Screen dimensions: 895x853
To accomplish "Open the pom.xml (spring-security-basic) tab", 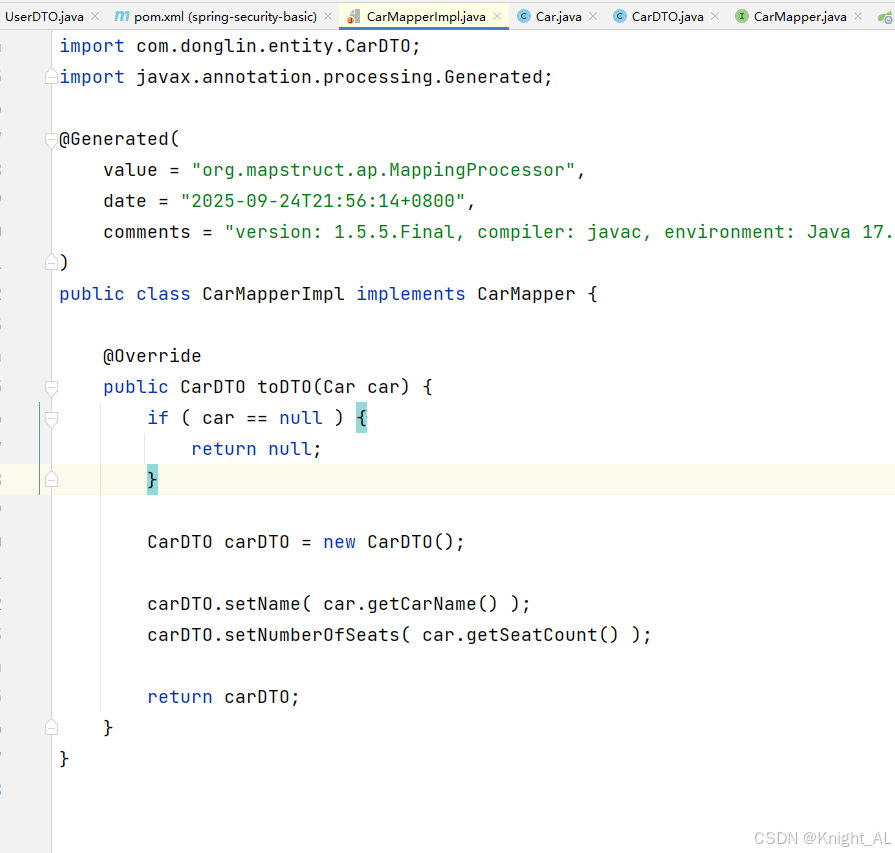I will [225, 17].
